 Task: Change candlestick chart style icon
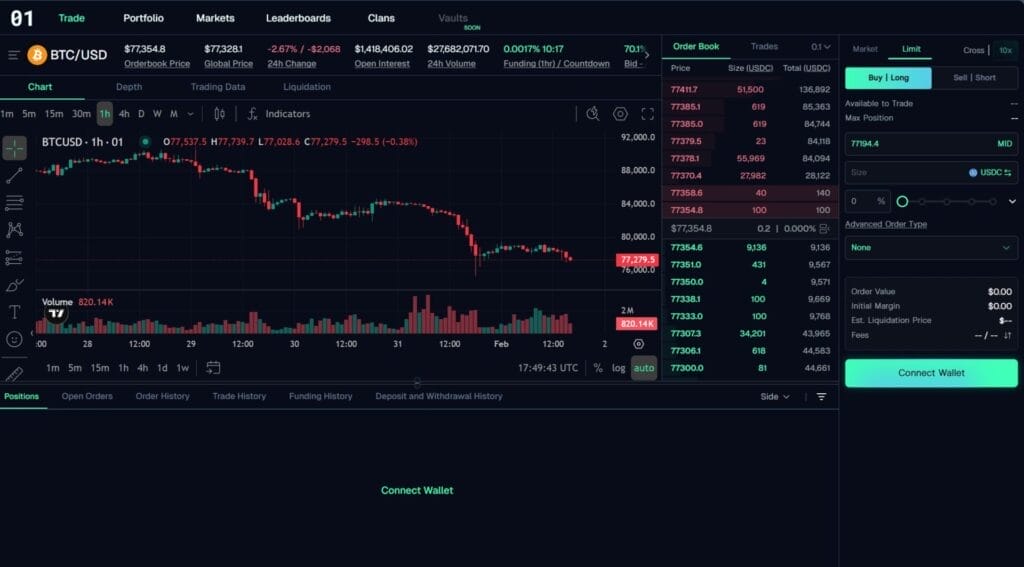point(219,114)
